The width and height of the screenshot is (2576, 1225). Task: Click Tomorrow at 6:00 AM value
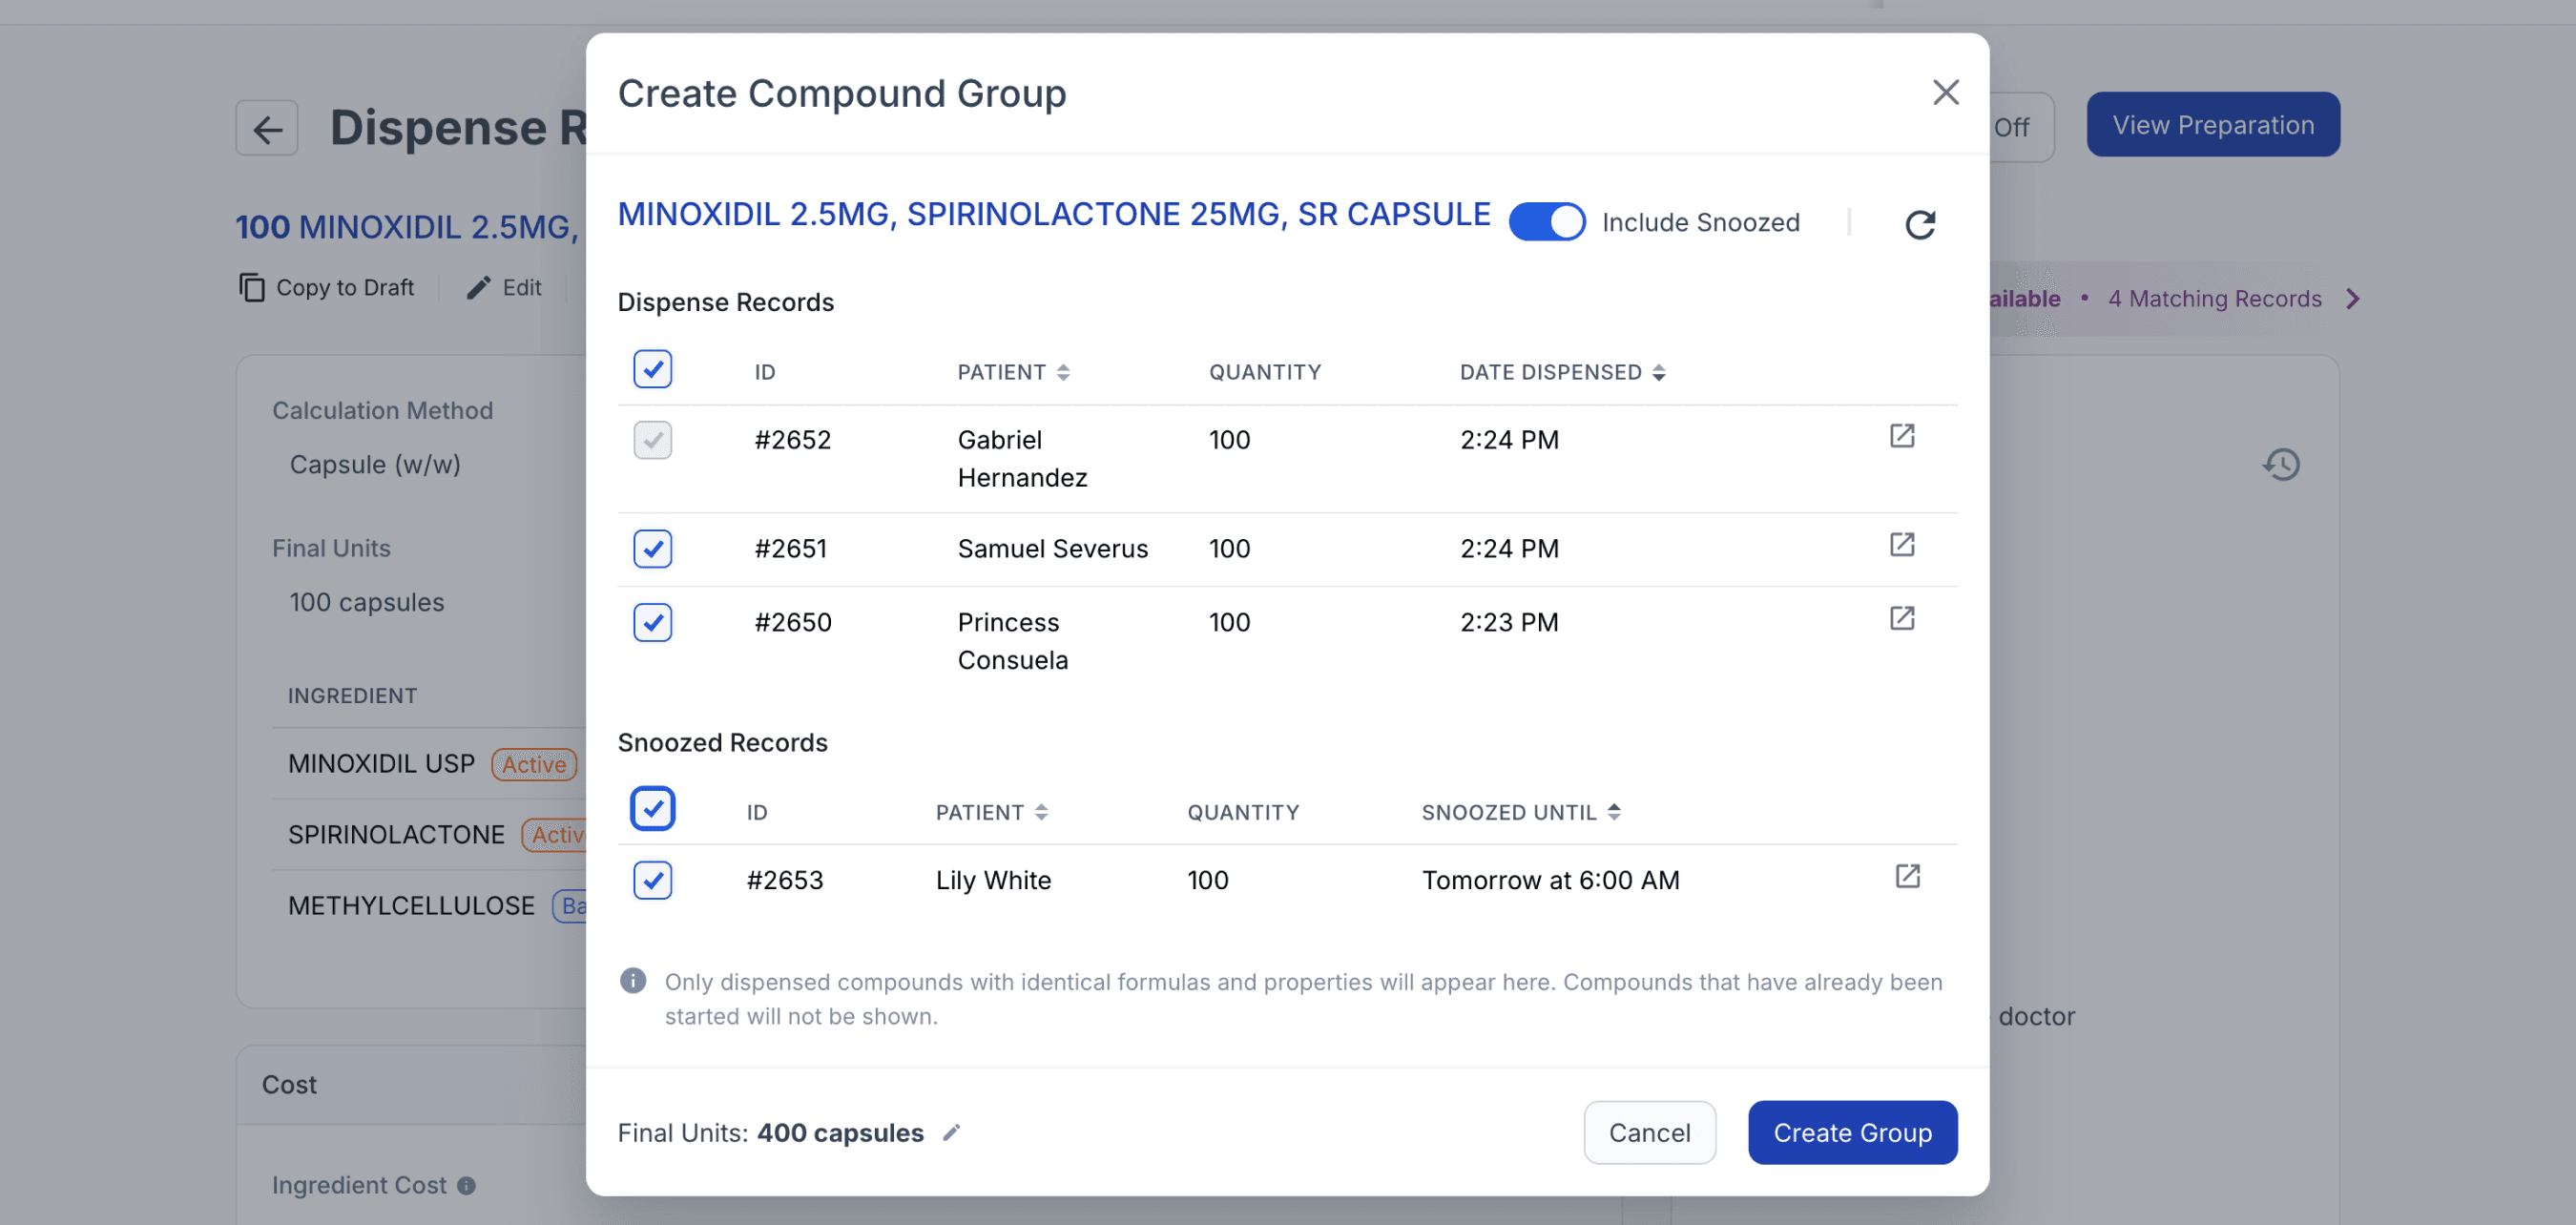tap(1550, 880)
